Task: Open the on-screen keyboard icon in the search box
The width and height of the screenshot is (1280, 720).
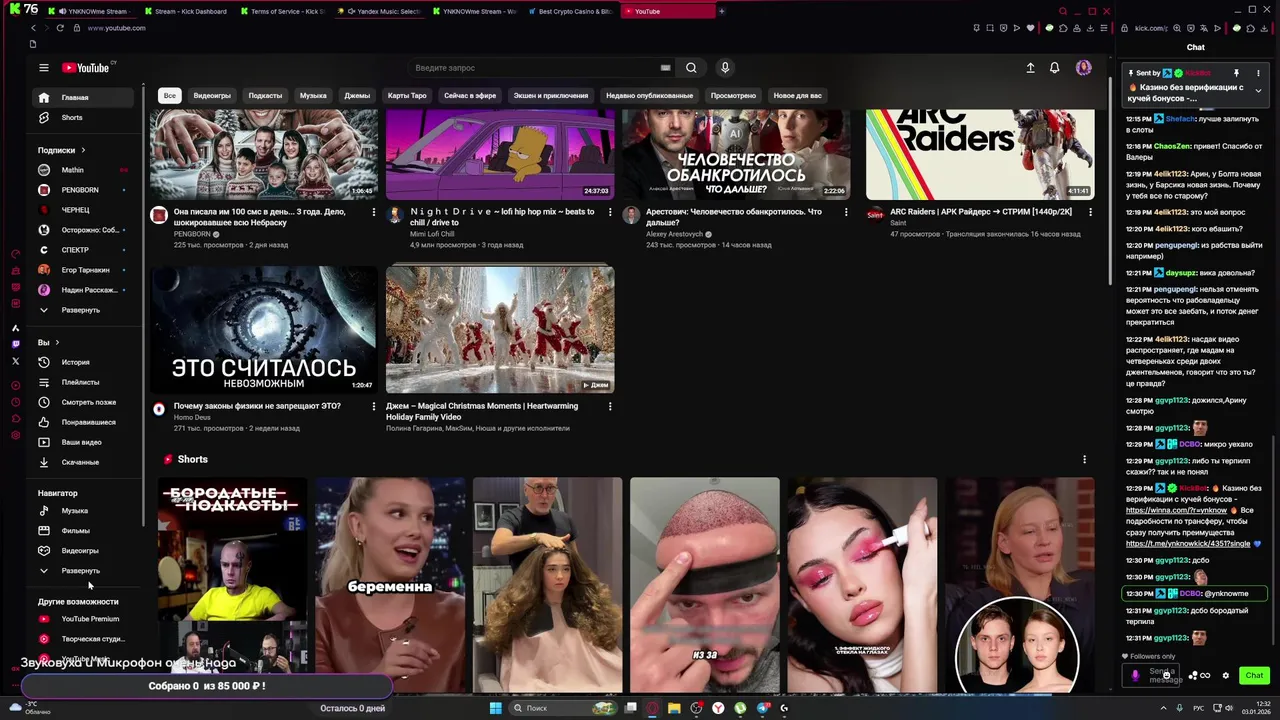Action: click(x=665, y=68)
